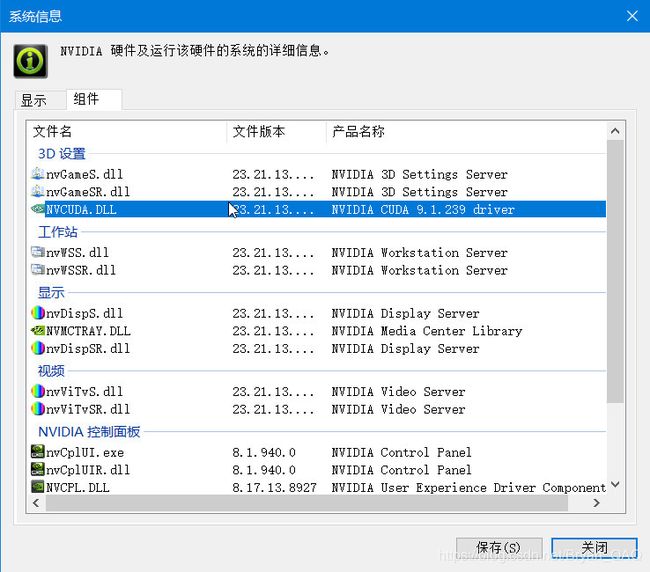
Task: Select the nvViTvS.dll file name
Action: tap(85, 392)
